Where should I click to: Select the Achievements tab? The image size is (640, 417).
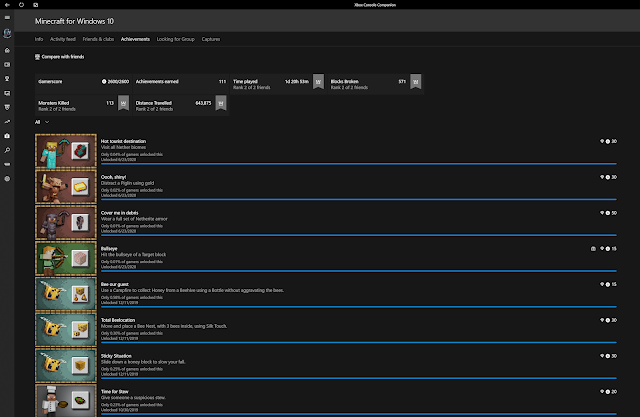[x=135, y=39]
